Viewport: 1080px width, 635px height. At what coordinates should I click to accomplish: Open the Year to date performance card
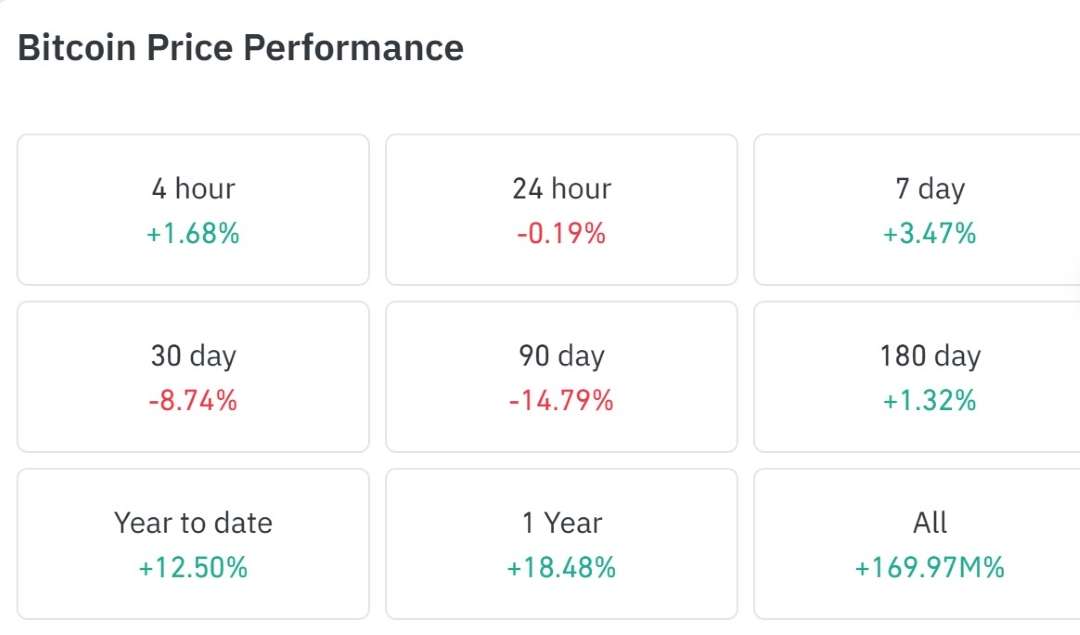pyautogui.click(x=192, y=542)
